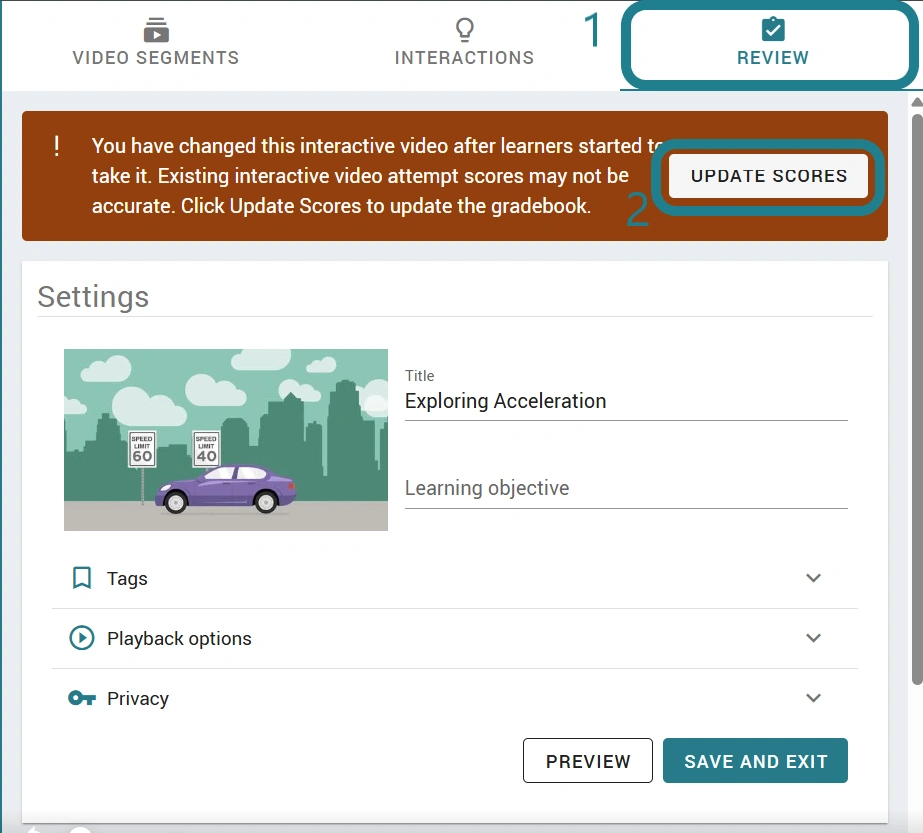This screenshot has height=833, width=923.
Task: Click the Update Scores button
Action: 768,176
